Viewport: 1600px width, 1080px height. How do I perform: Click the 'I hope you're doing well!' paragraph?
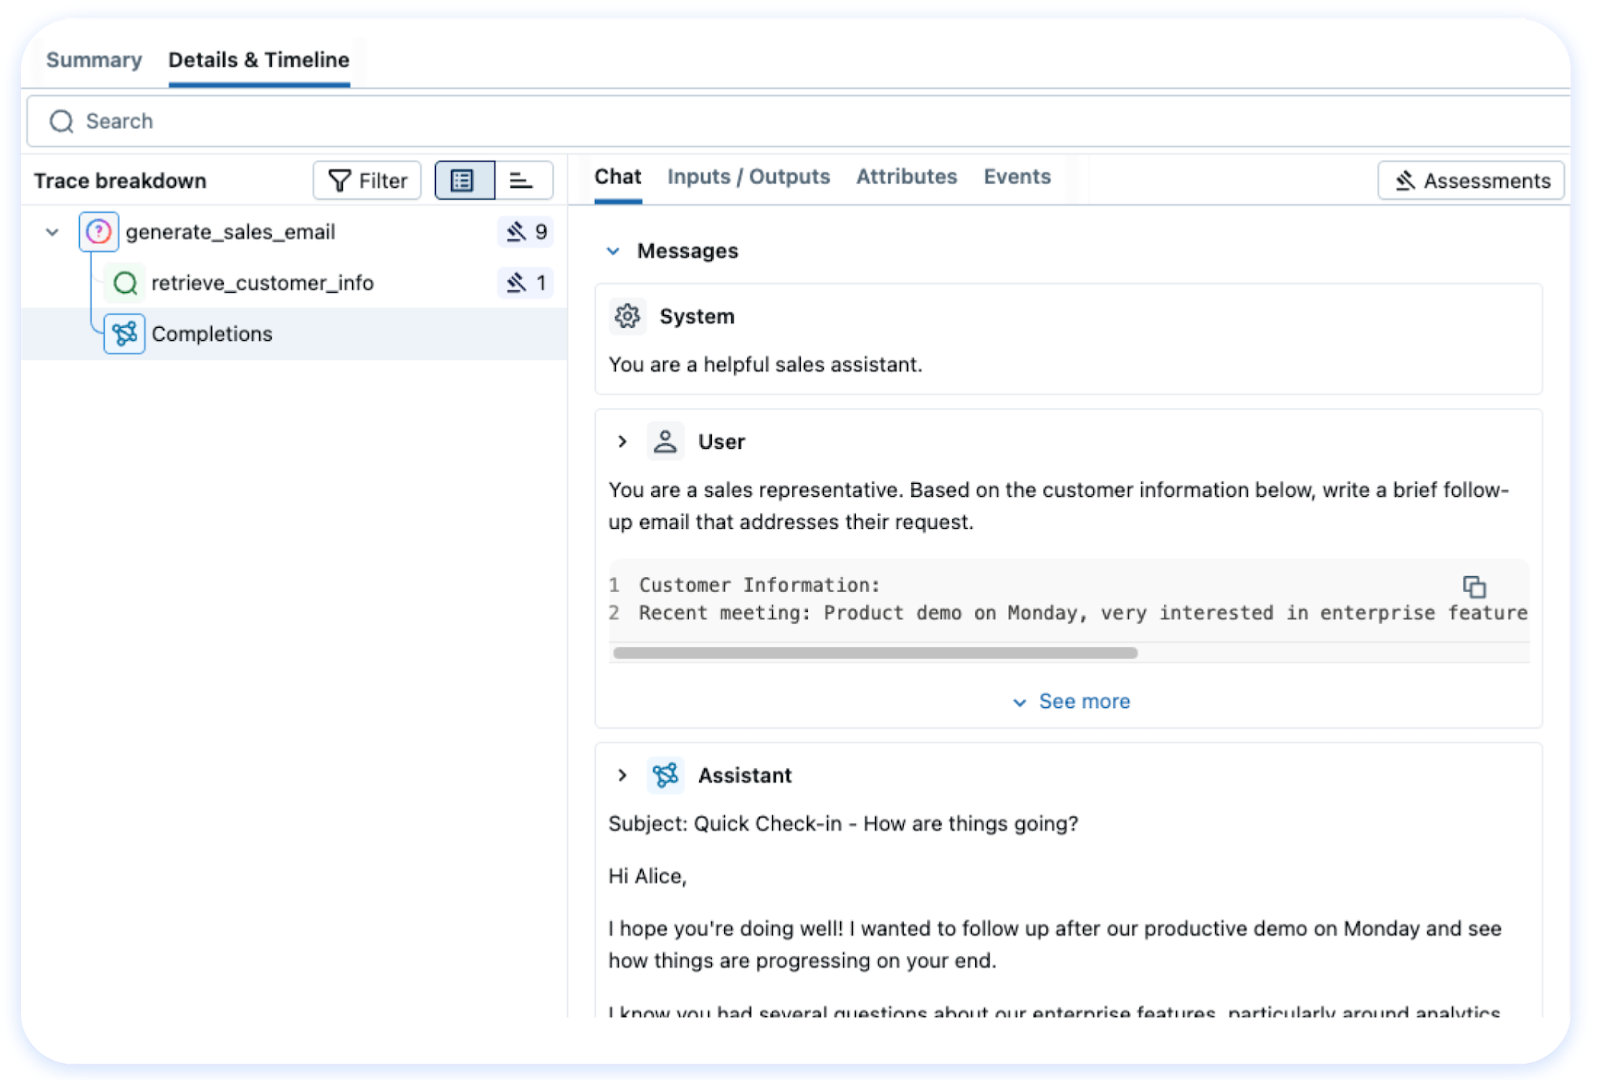pyautogui.click(x=1055, y=945)
